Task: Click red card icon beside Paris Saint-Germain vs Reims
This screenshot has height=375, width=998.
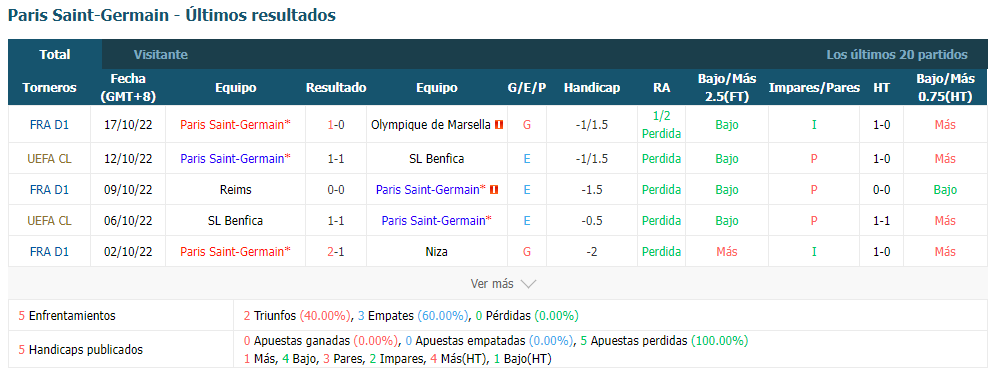Action: pyautogui.click(x=494, y=189)
